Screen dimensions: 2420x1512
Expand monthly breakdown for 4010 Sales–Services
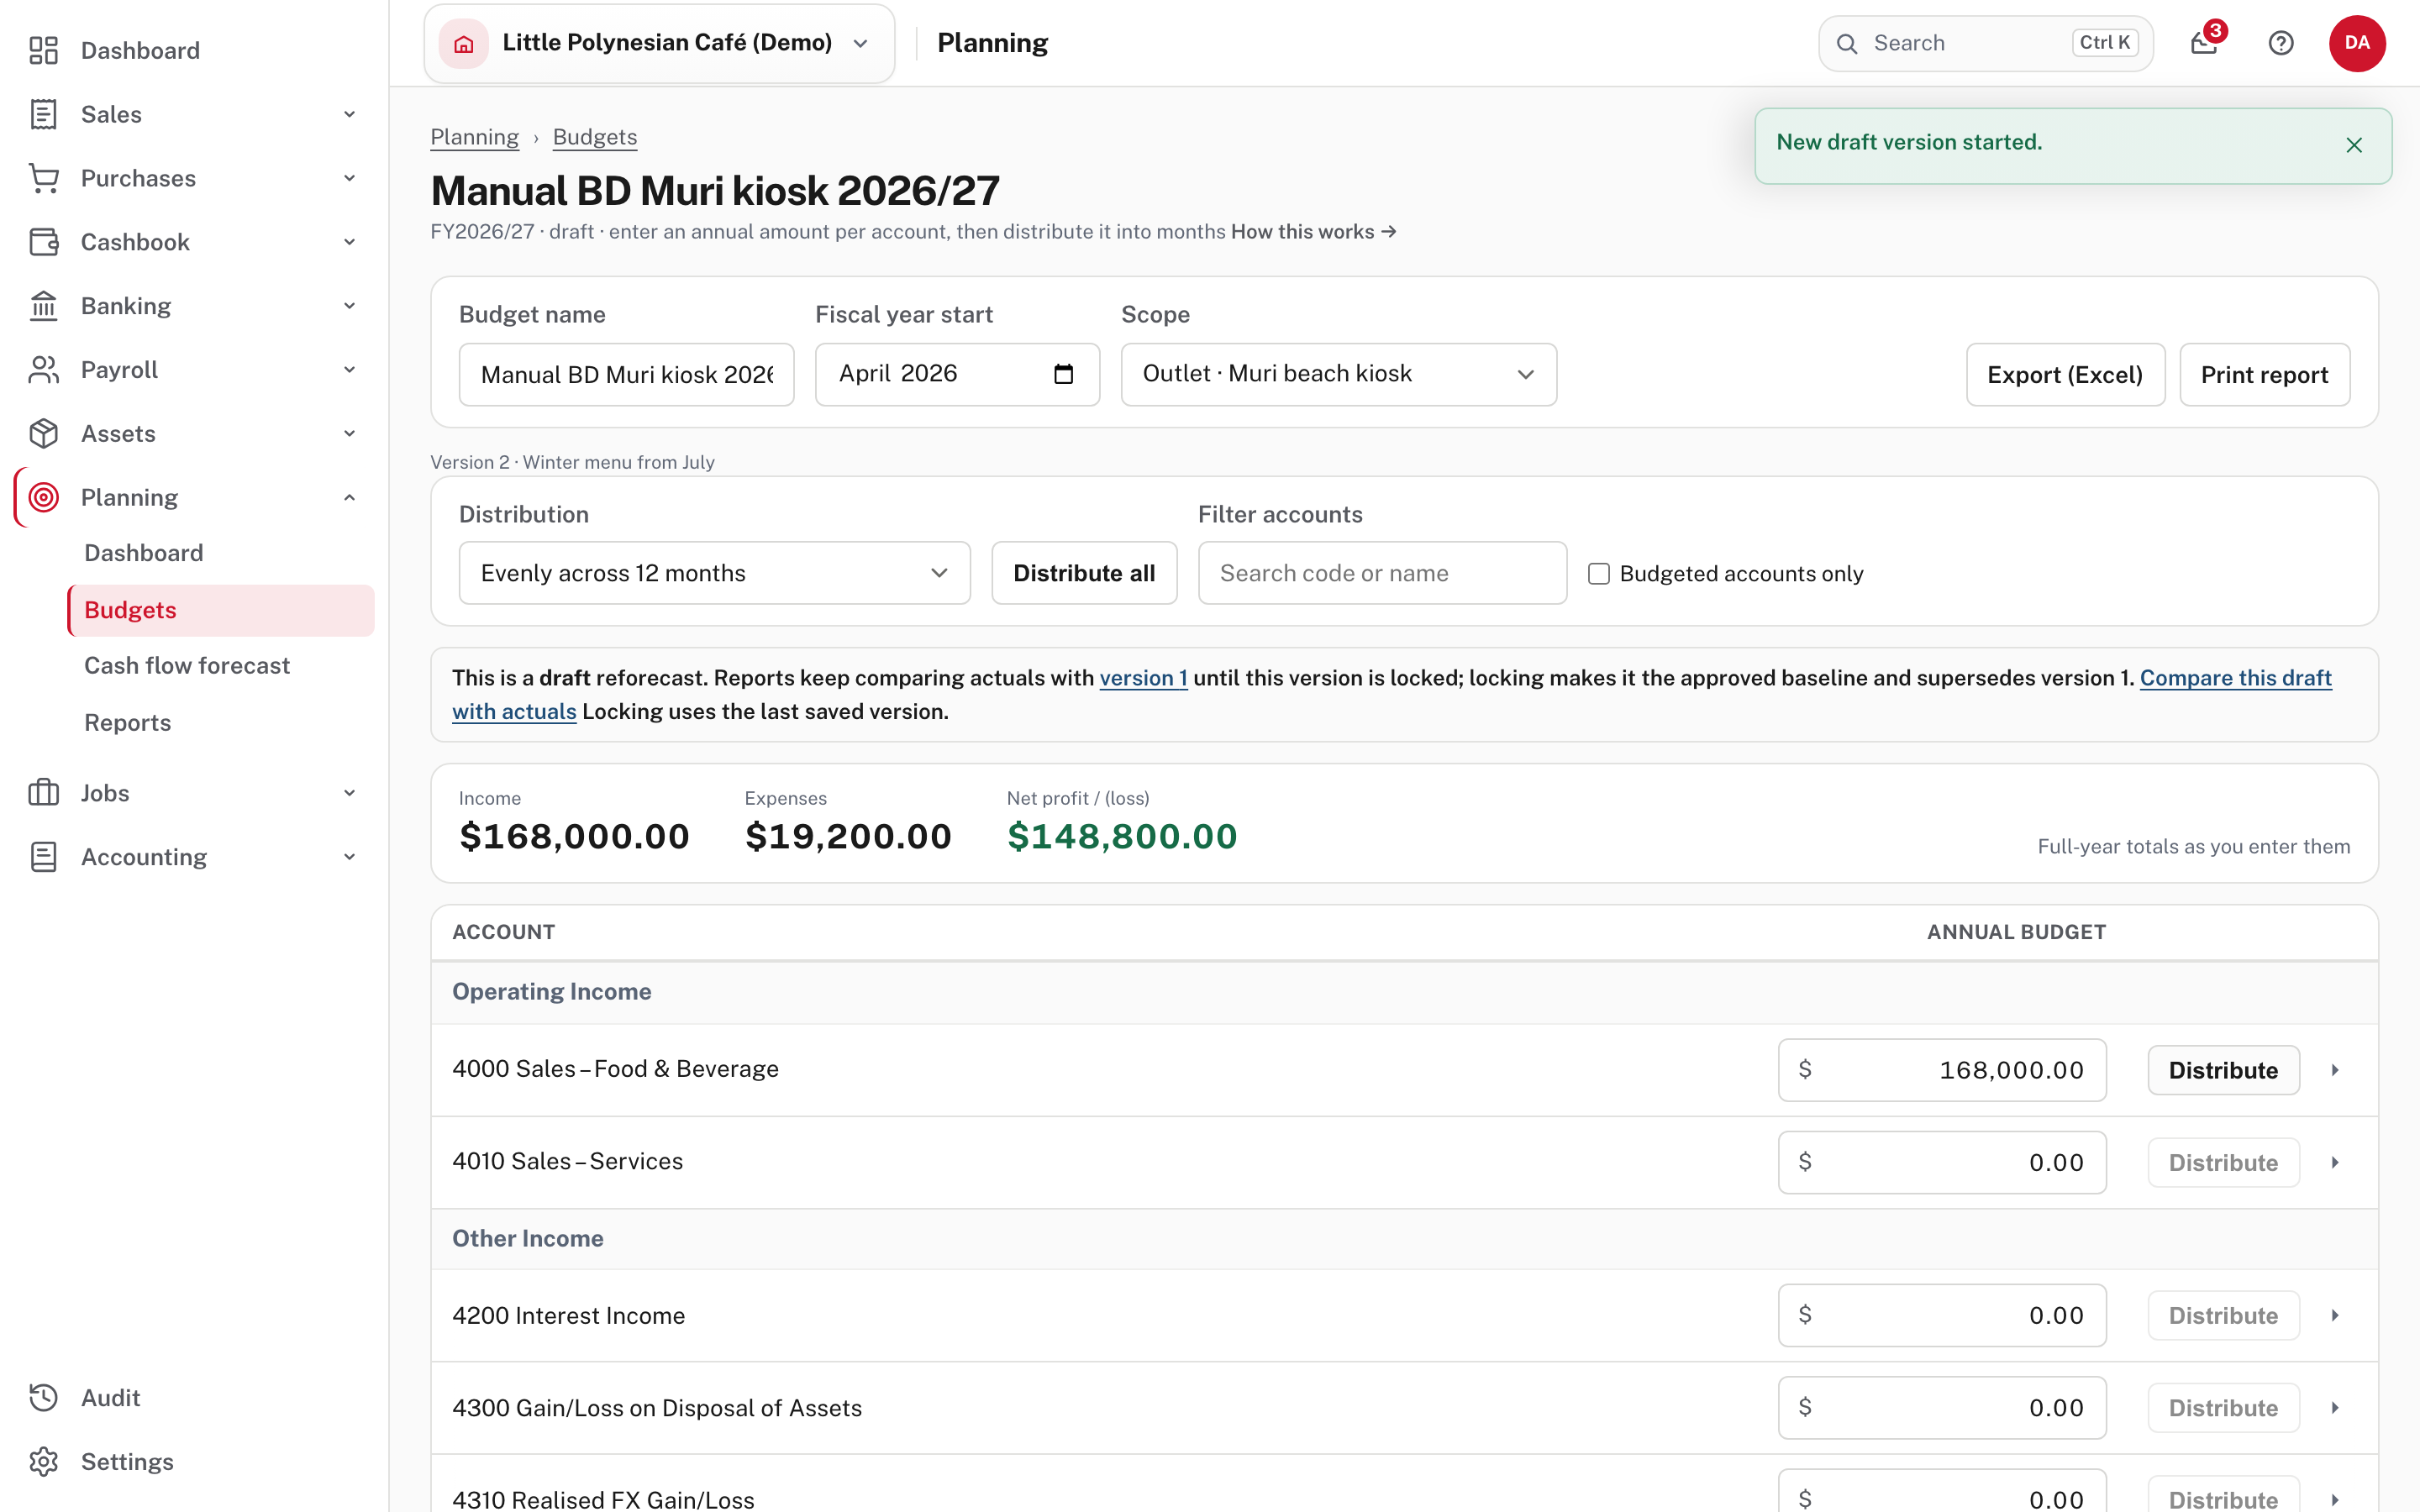click(x=2335, y=1162)
